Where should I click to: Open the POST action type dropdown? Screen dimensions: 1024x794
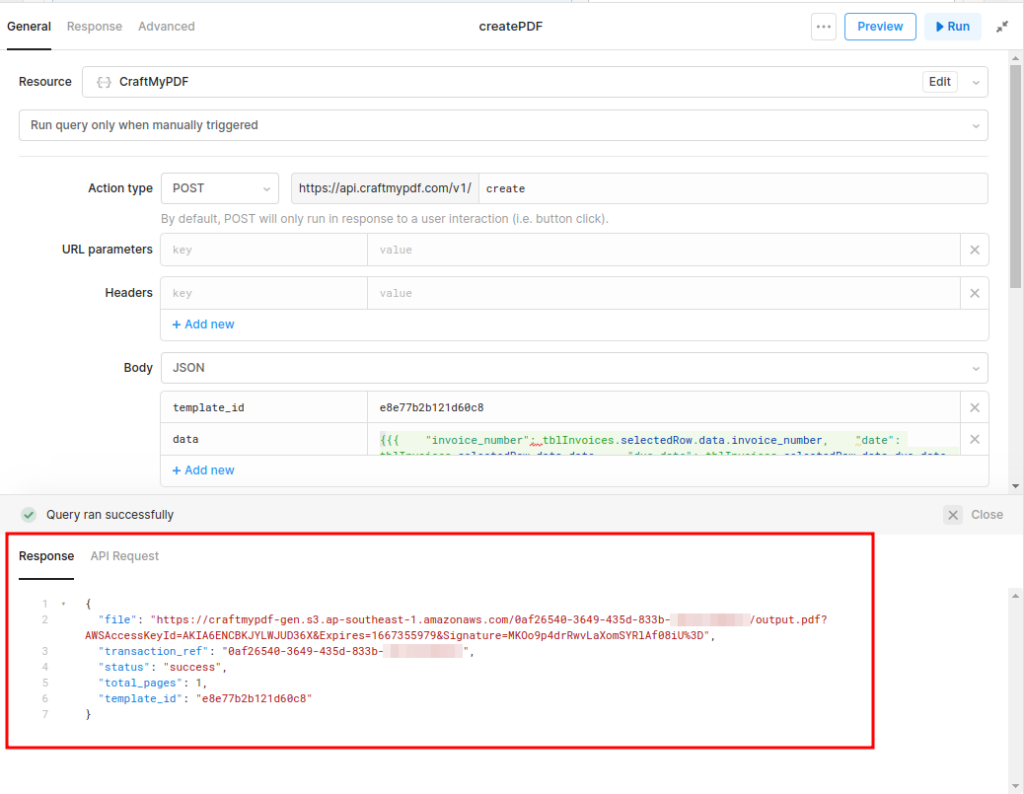[x=220, y=188]
